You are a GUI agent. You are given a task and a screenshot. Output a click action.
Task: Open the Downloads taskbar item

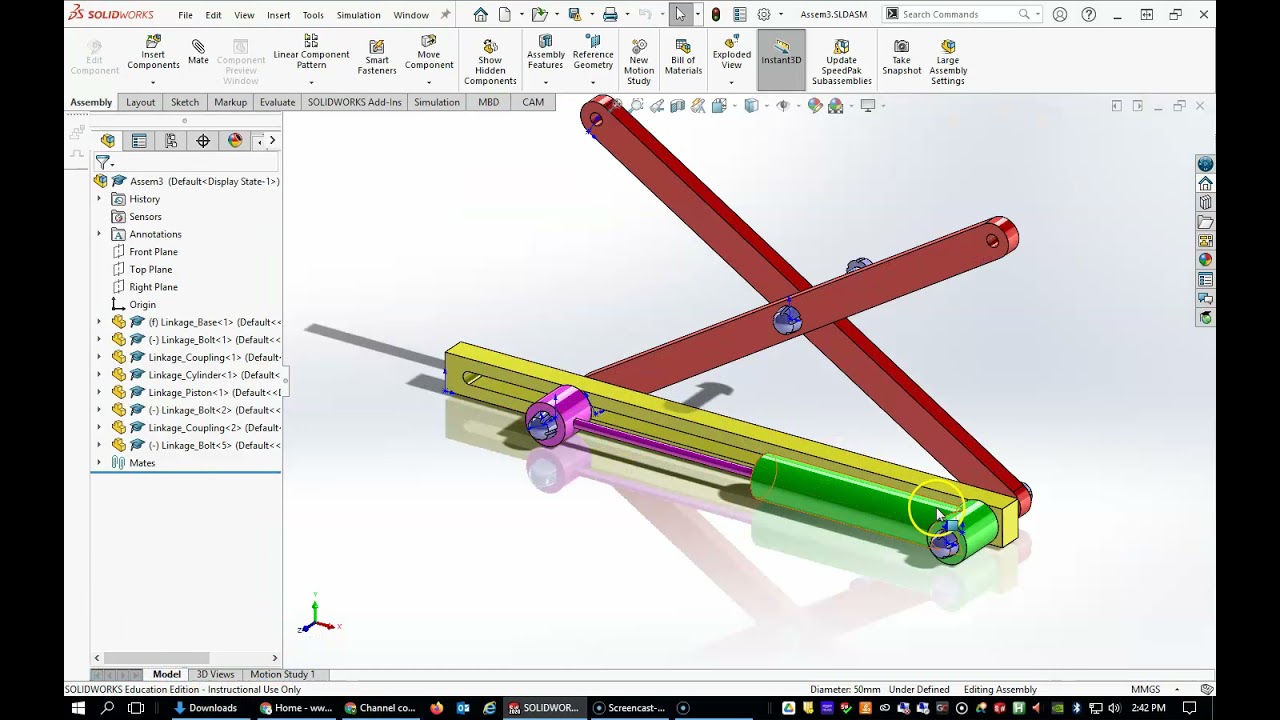pyautogui.click(x=205, y=708)
